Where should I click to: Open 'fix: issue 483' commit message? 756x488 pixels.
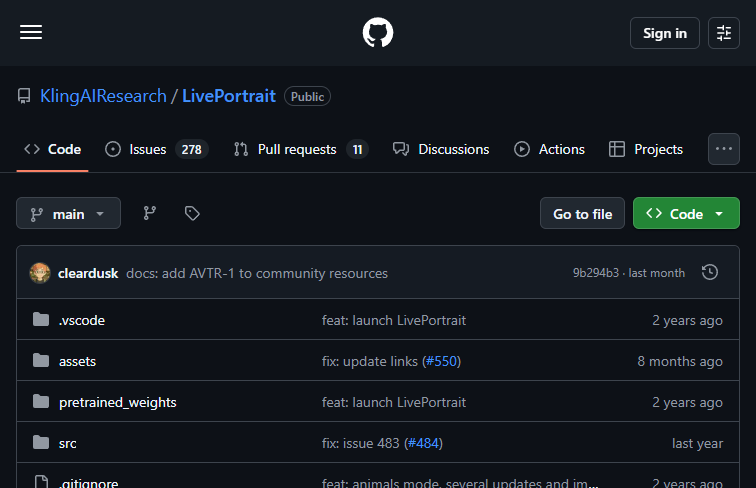click(x=361, y=443)
